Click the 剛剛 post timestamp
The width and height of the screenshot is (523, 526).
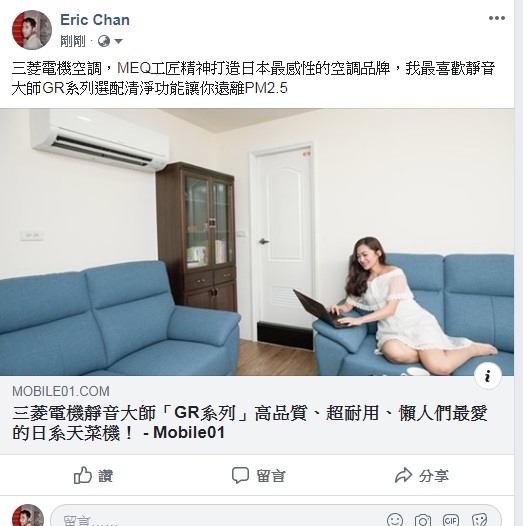(73, 41)
